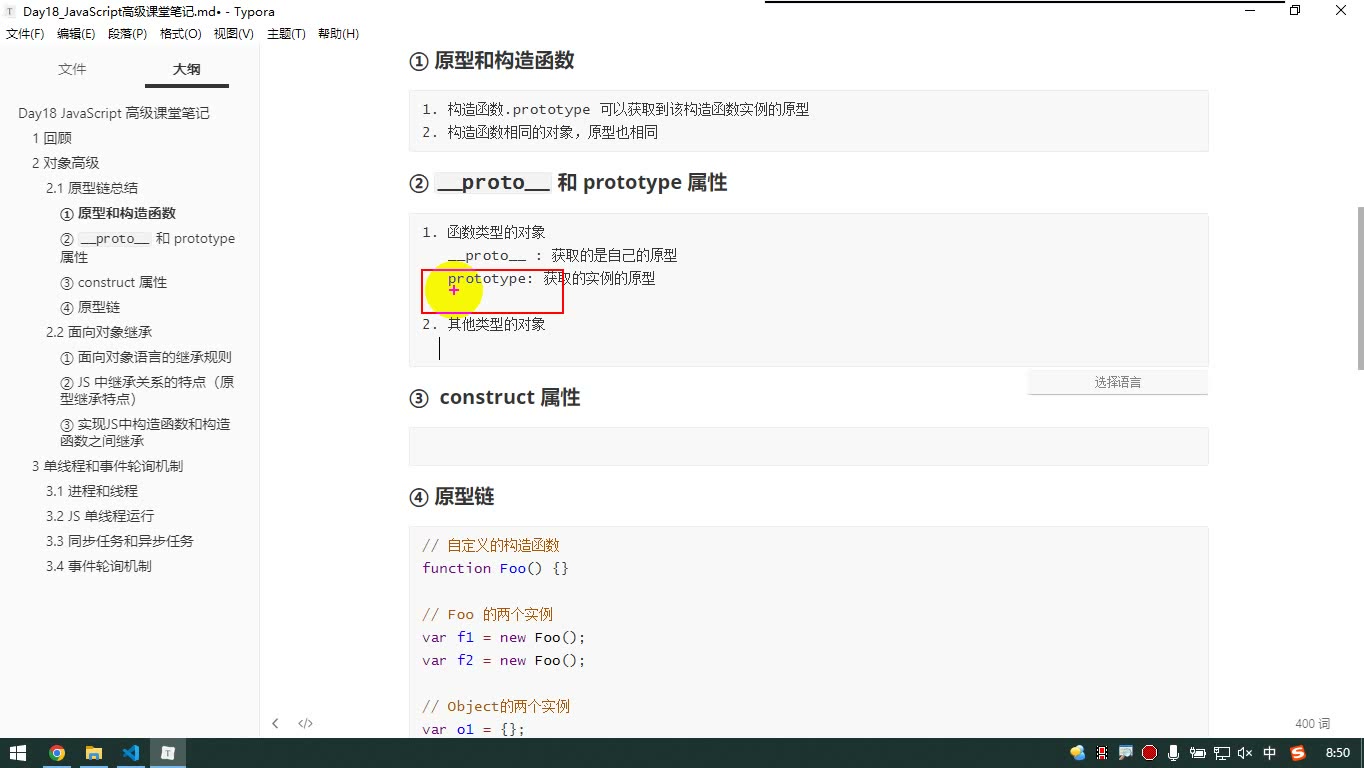The height and width of the screenshot is (768, 1364).
Task: Click the line 1. 函数类型的对象
Action: click(x=483, y=232)
